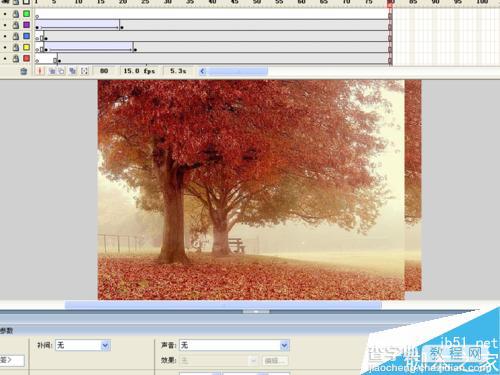Click the current frame value 80

point(104,71)
